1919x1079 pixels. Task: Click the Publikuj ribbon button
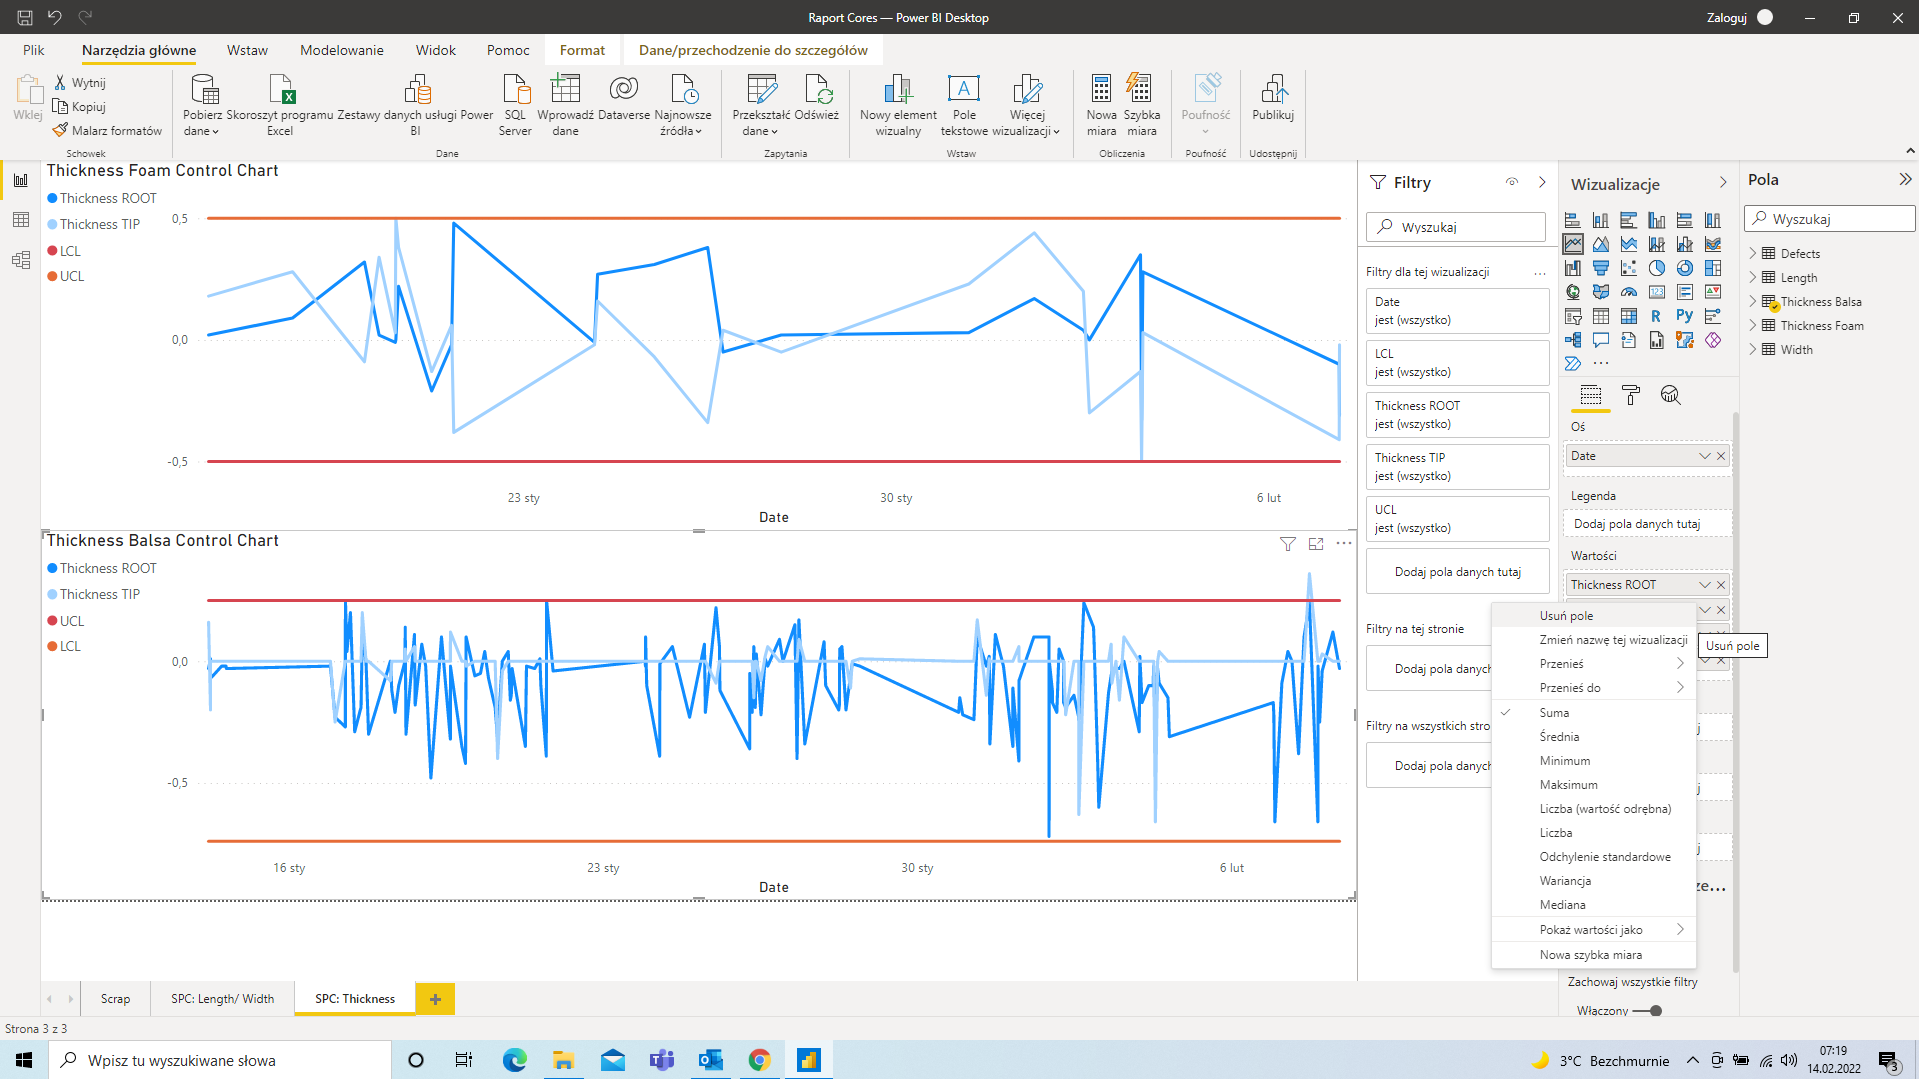click(1273, 98)
